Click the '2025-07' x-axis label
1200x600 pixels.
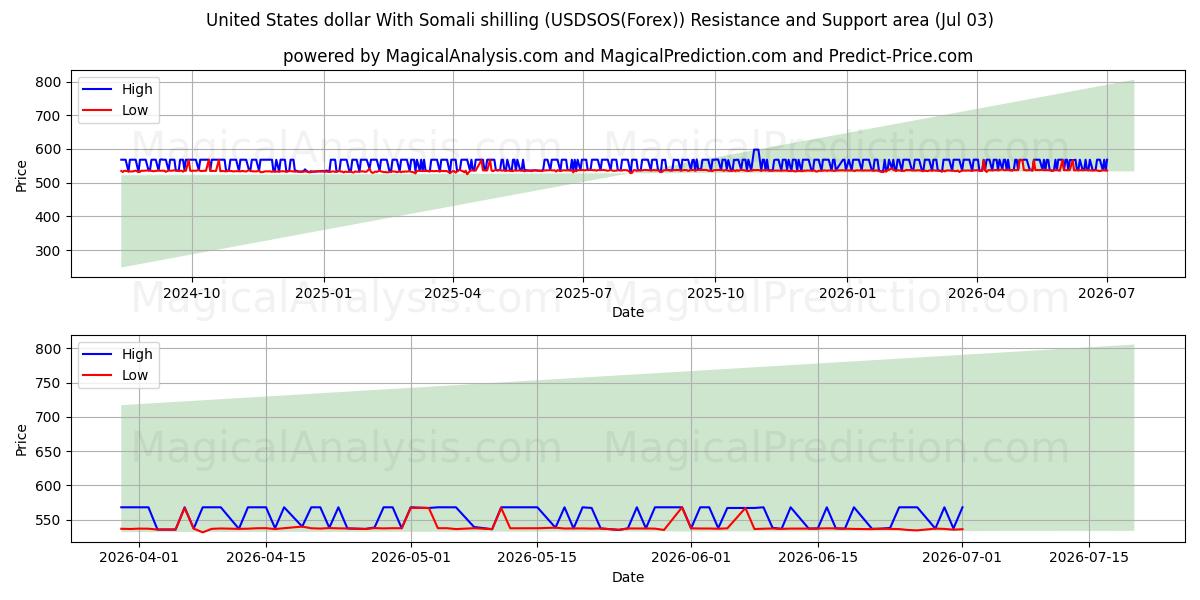[583, 295]
